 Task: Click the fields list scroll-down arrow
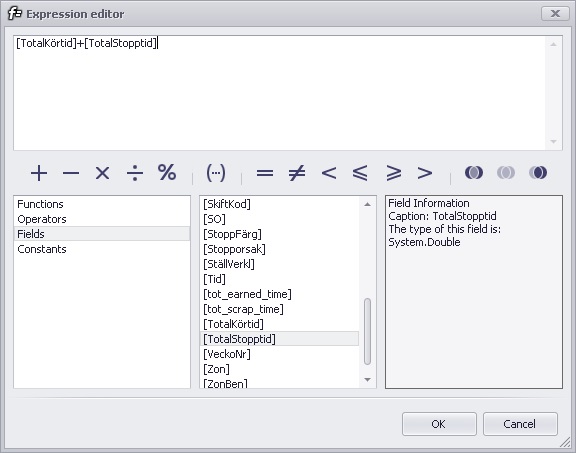(x=367, y=380)
